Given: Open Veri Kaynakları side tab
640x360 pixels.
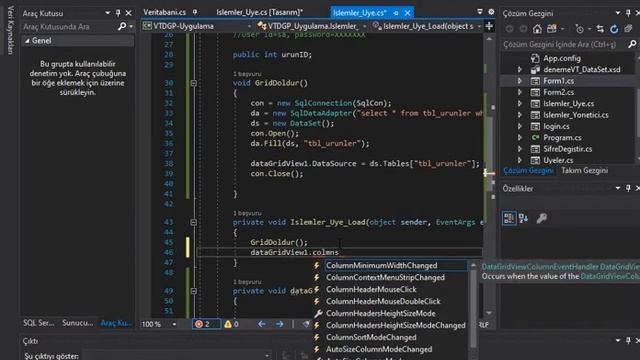Looking at the screenshot, I should click(x=11, y=30).
